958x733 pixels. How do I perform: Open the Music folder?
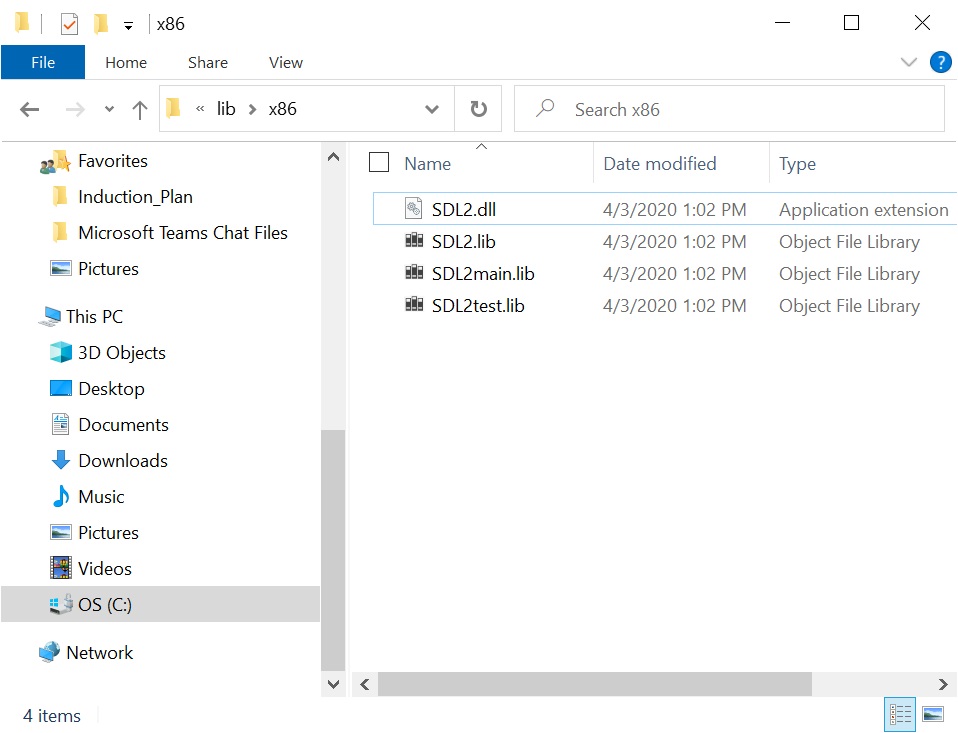101,497
